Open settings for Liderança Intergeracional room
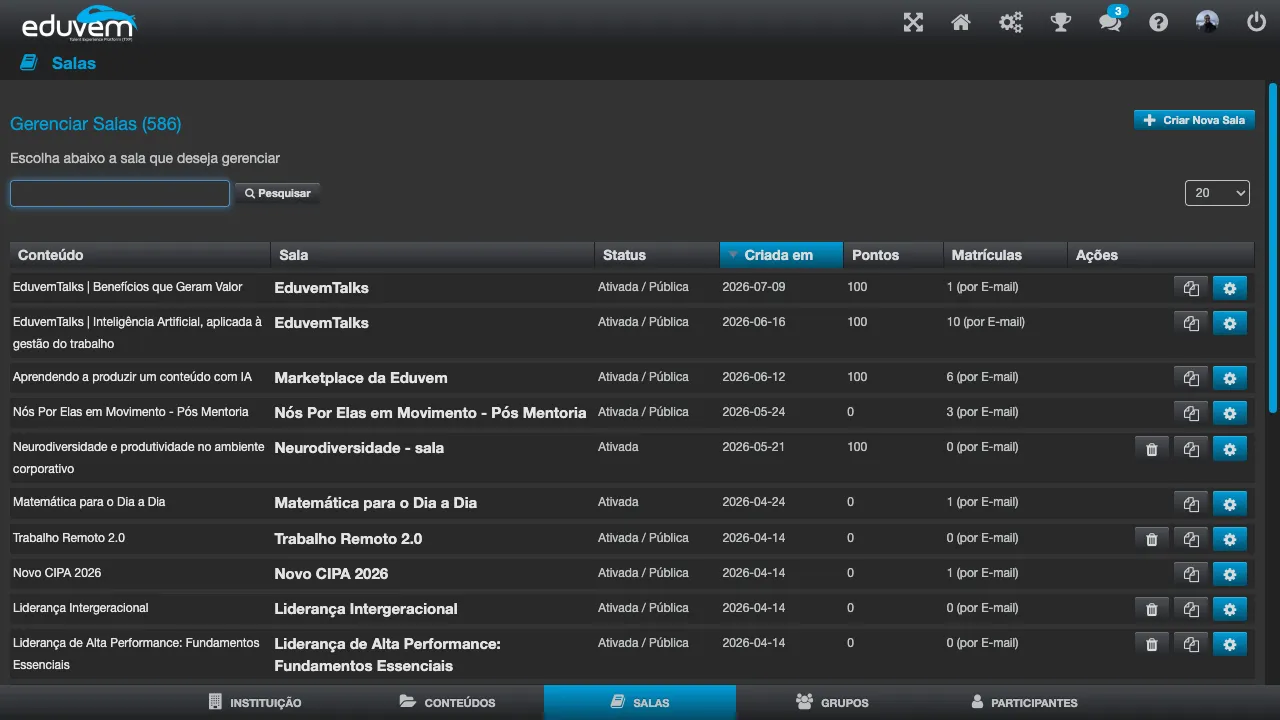The width and height of the screenshot is (1280, 720). pos(1230,609)
